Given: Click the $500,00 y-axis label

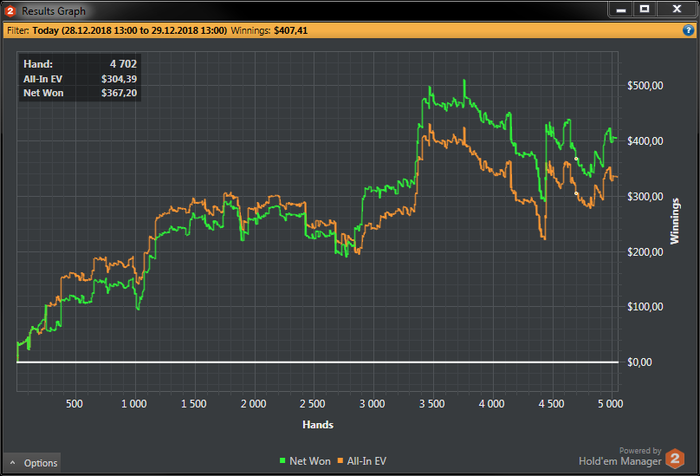Looking at the screenshot, I should pos(645,86).
